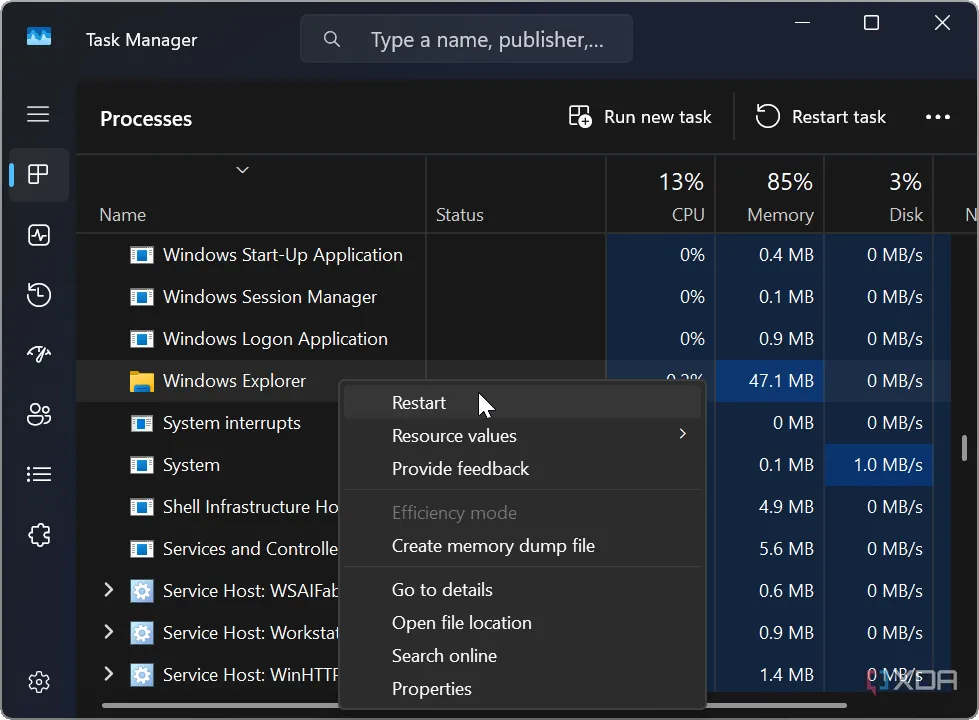Click the Service Host: Workstation gear icon
The height and width of the screenshot is (720, 979).
142,633
